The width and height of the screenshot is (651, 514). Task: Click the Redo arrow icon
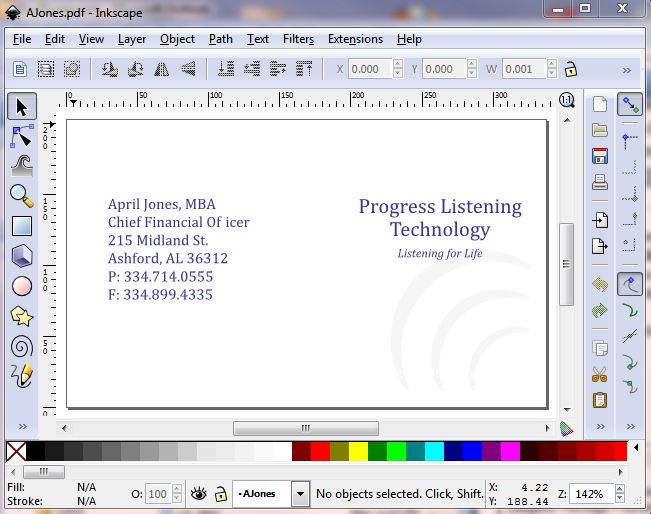click(x=600, y=310)
